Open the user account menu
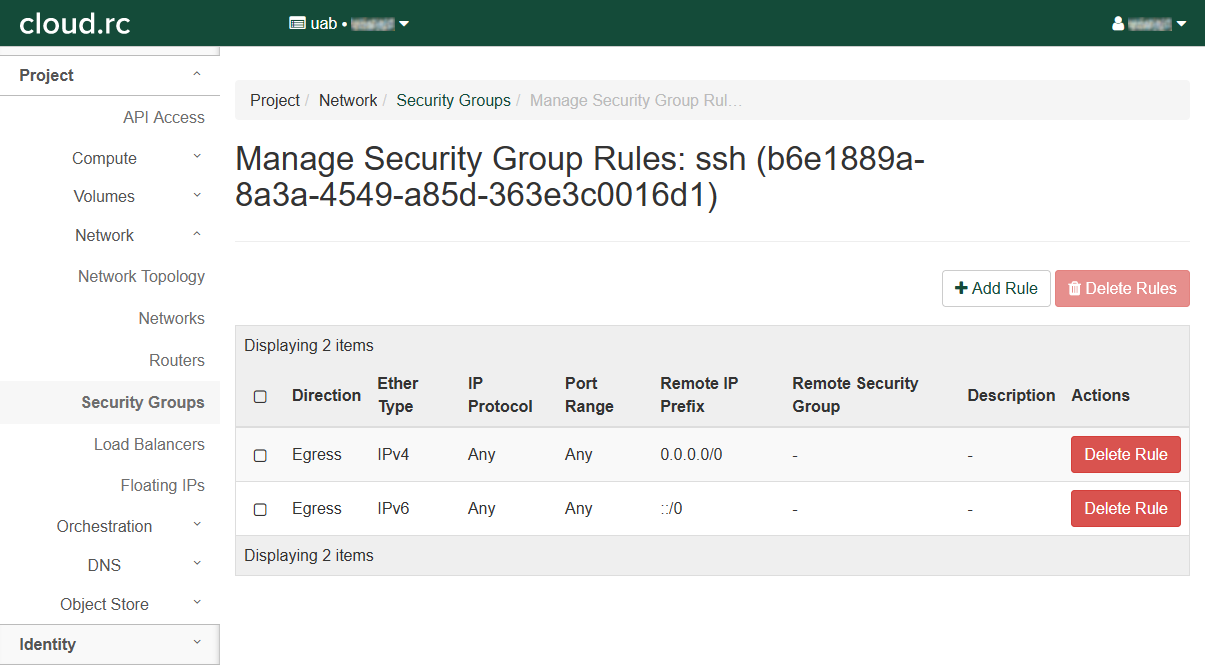 pyautogui.click(x=1149, y=24)
